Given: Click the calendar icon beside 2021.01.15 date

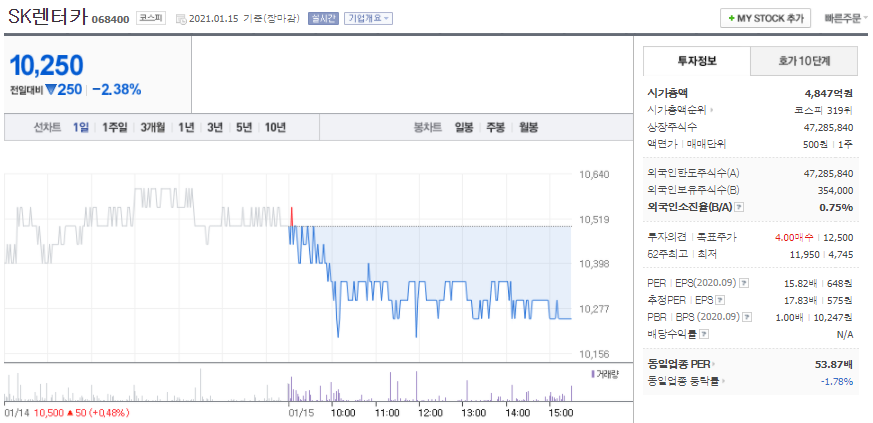Looking at the screenshot, I should click(x=181, y=19).
